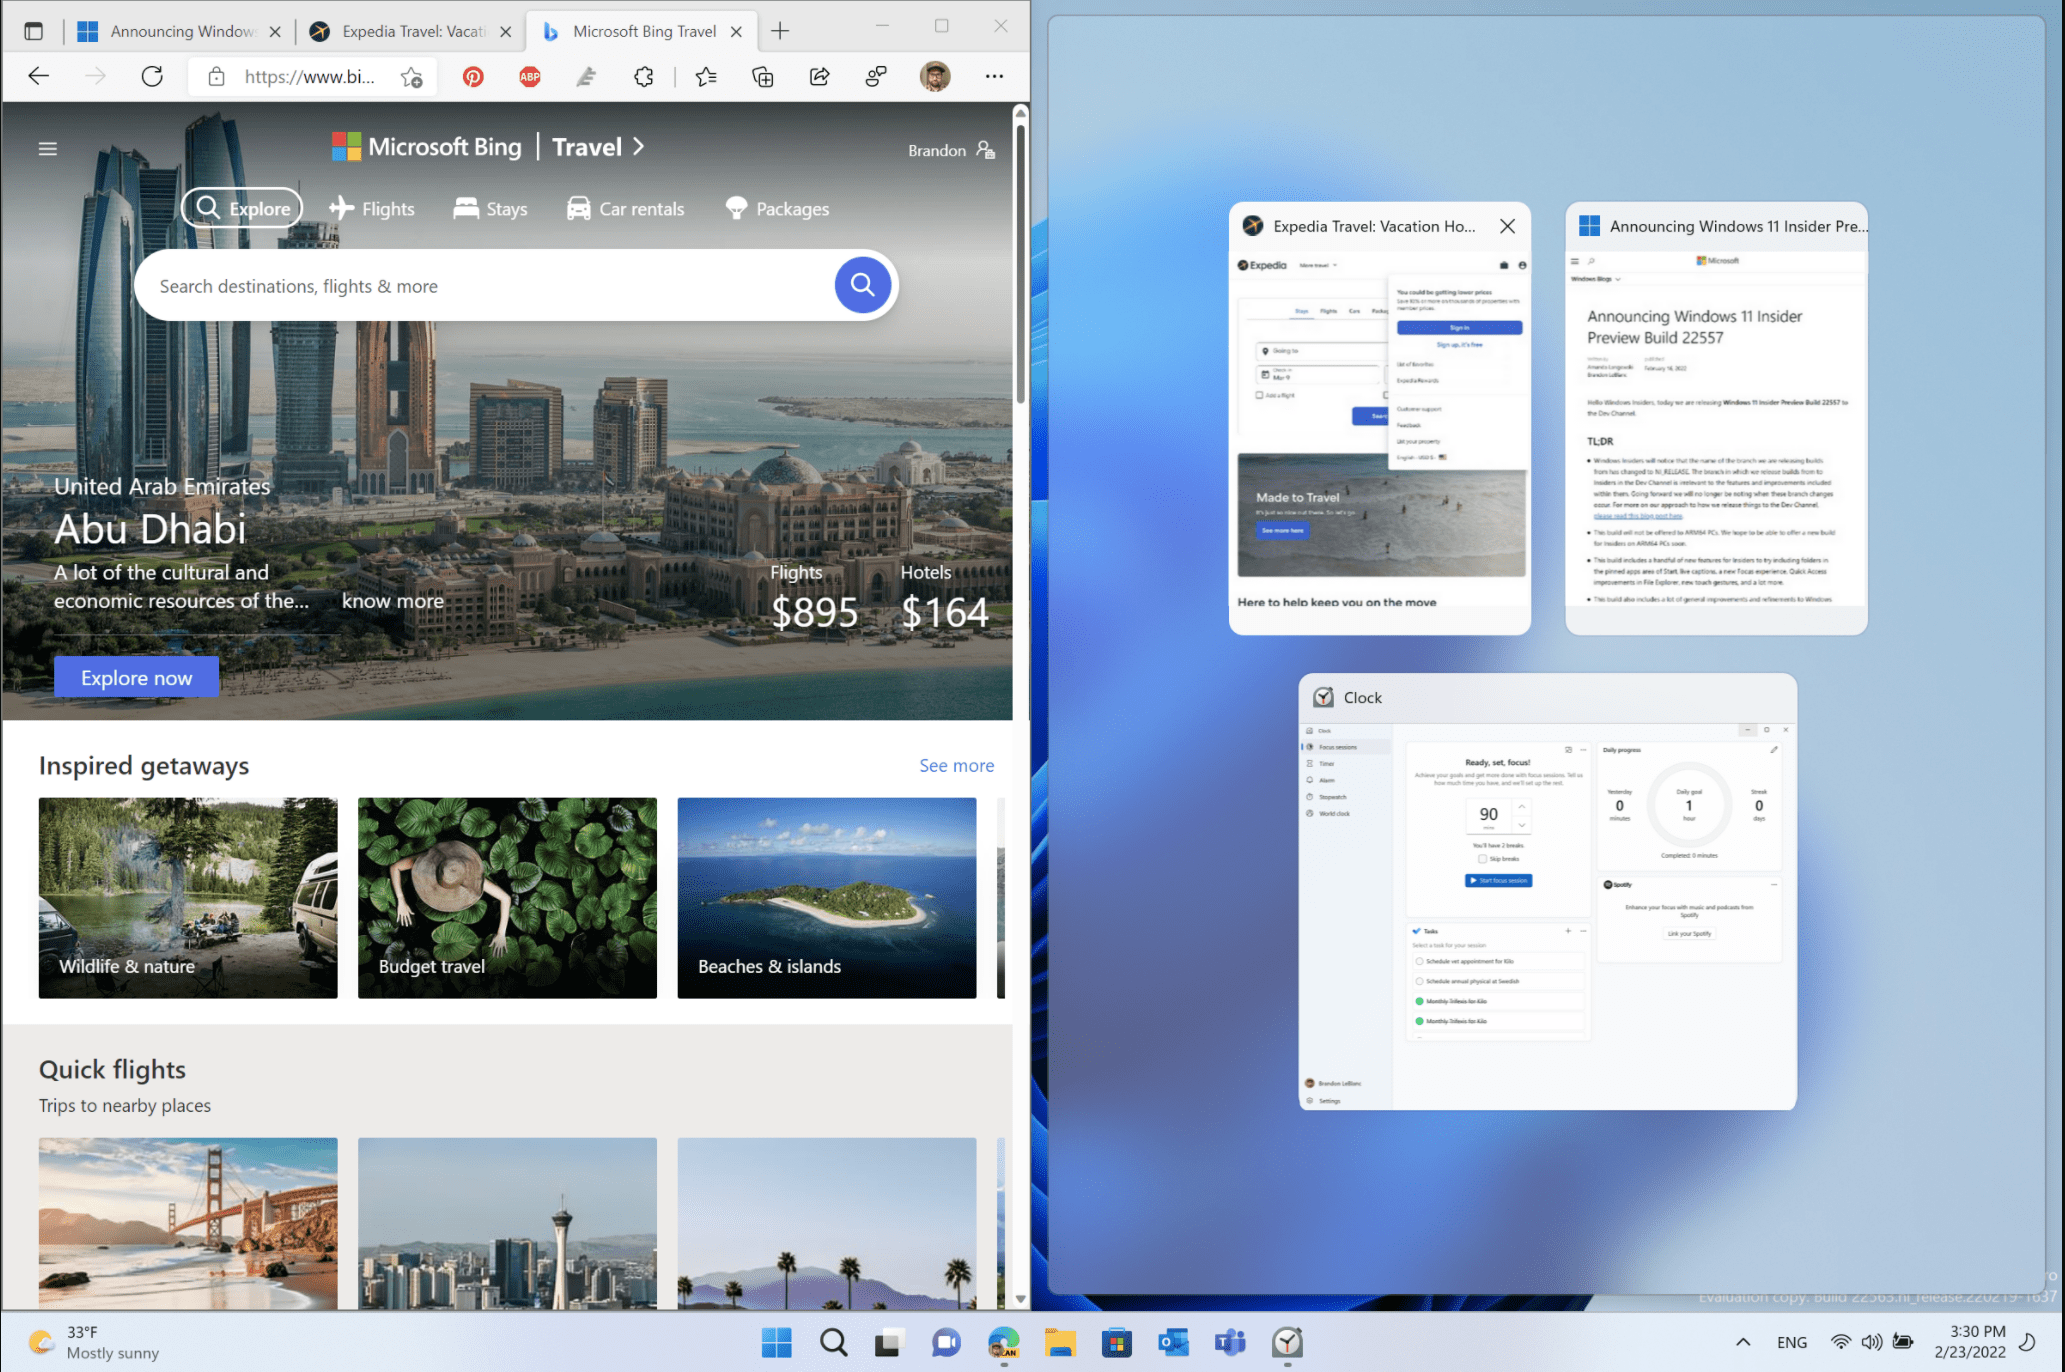This screenshot has height=1372, width=2065.
Task: Open World clock in the Clock sidebar
Action: click(1334, 813)
